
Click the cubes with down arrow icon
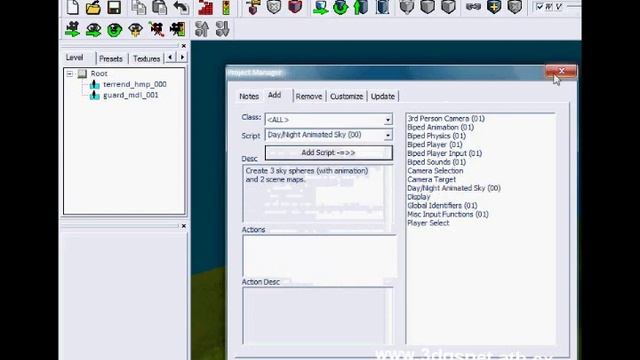[222, 29]
